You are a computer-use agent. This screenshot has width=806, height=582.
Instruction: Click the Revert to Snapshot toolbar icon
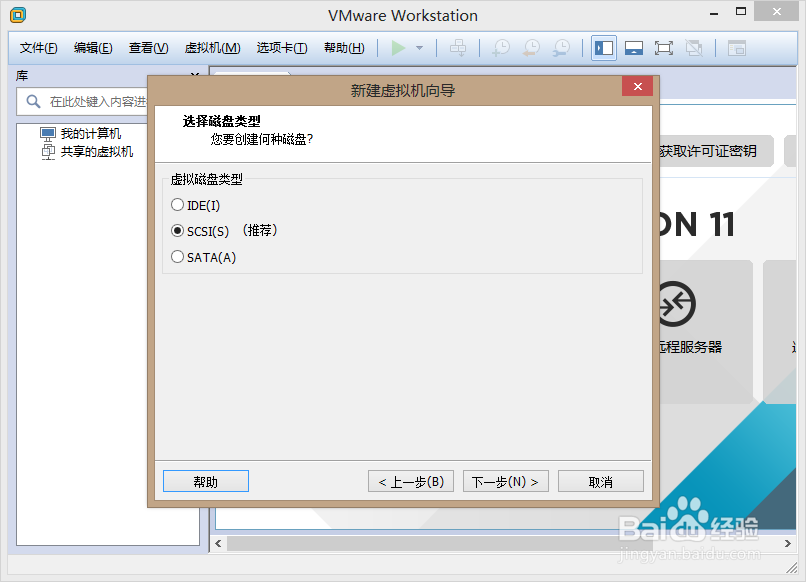click(531, 48)
